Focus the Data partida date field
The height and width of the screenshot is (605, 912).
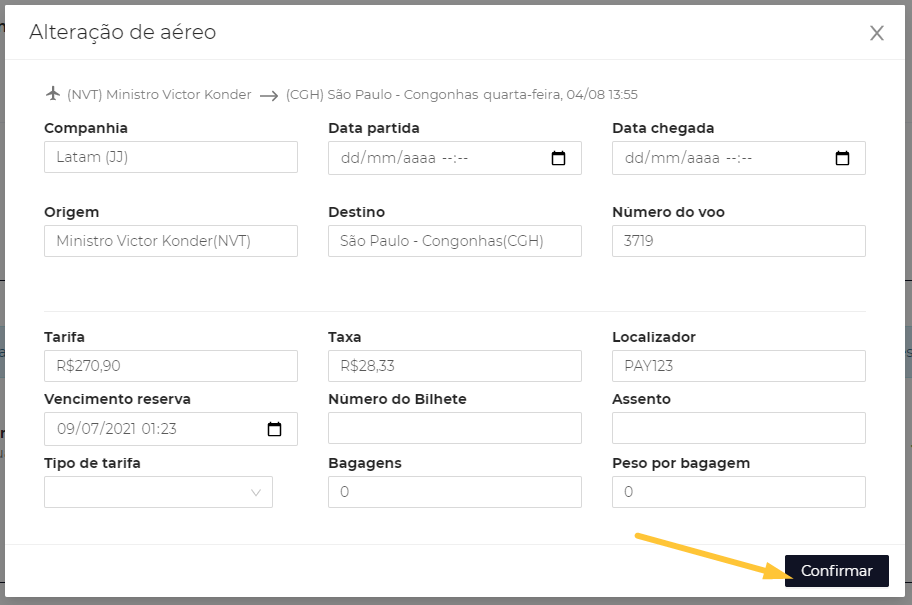coord(455,158)
